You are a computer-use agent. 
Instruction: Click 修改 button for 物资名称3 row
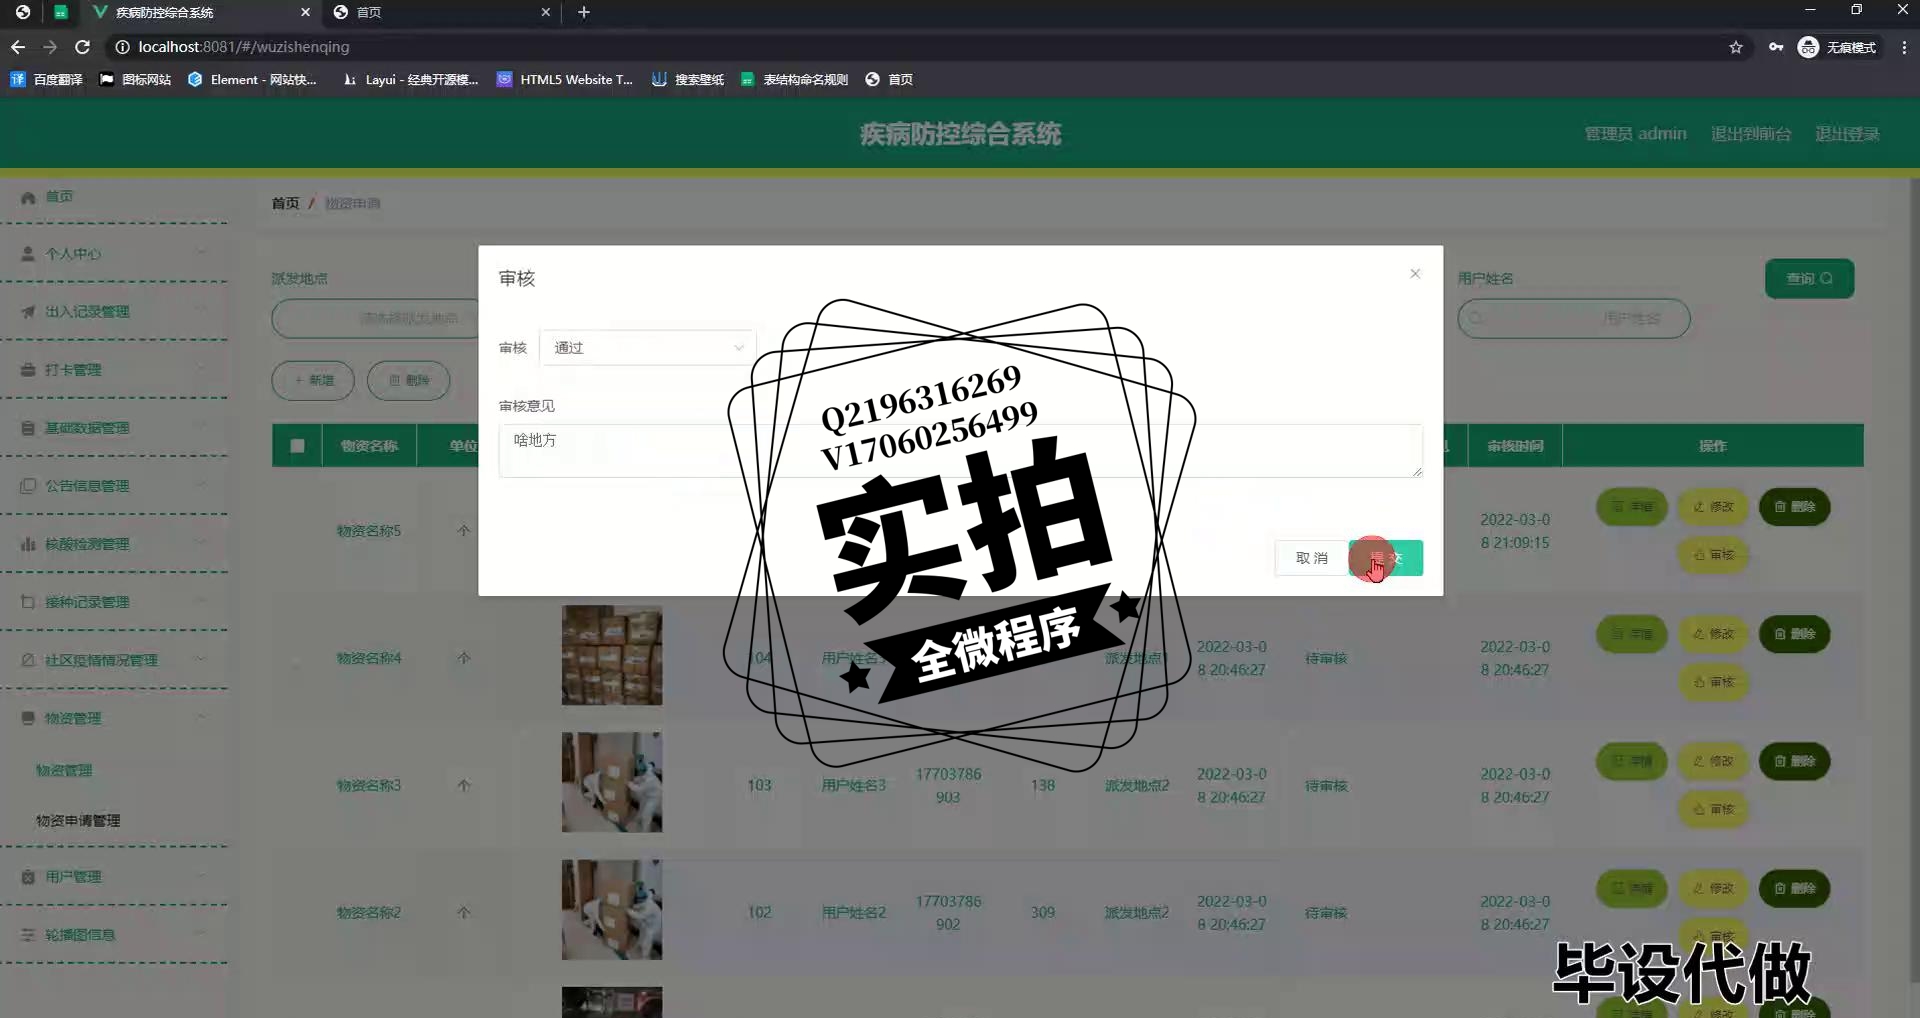(x=1713, y=761)
